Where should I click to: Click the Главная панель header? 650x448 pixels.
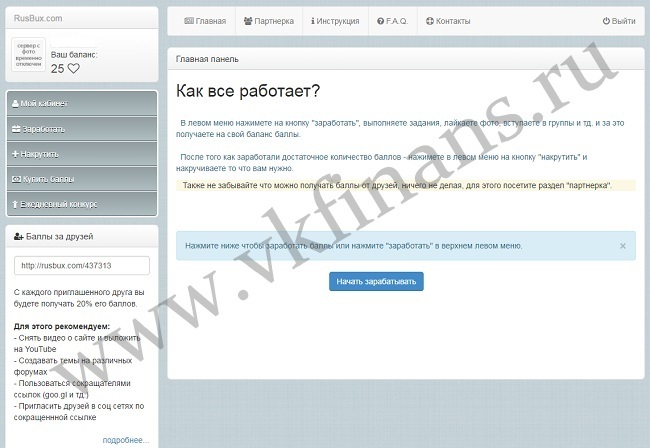(207, 59)
